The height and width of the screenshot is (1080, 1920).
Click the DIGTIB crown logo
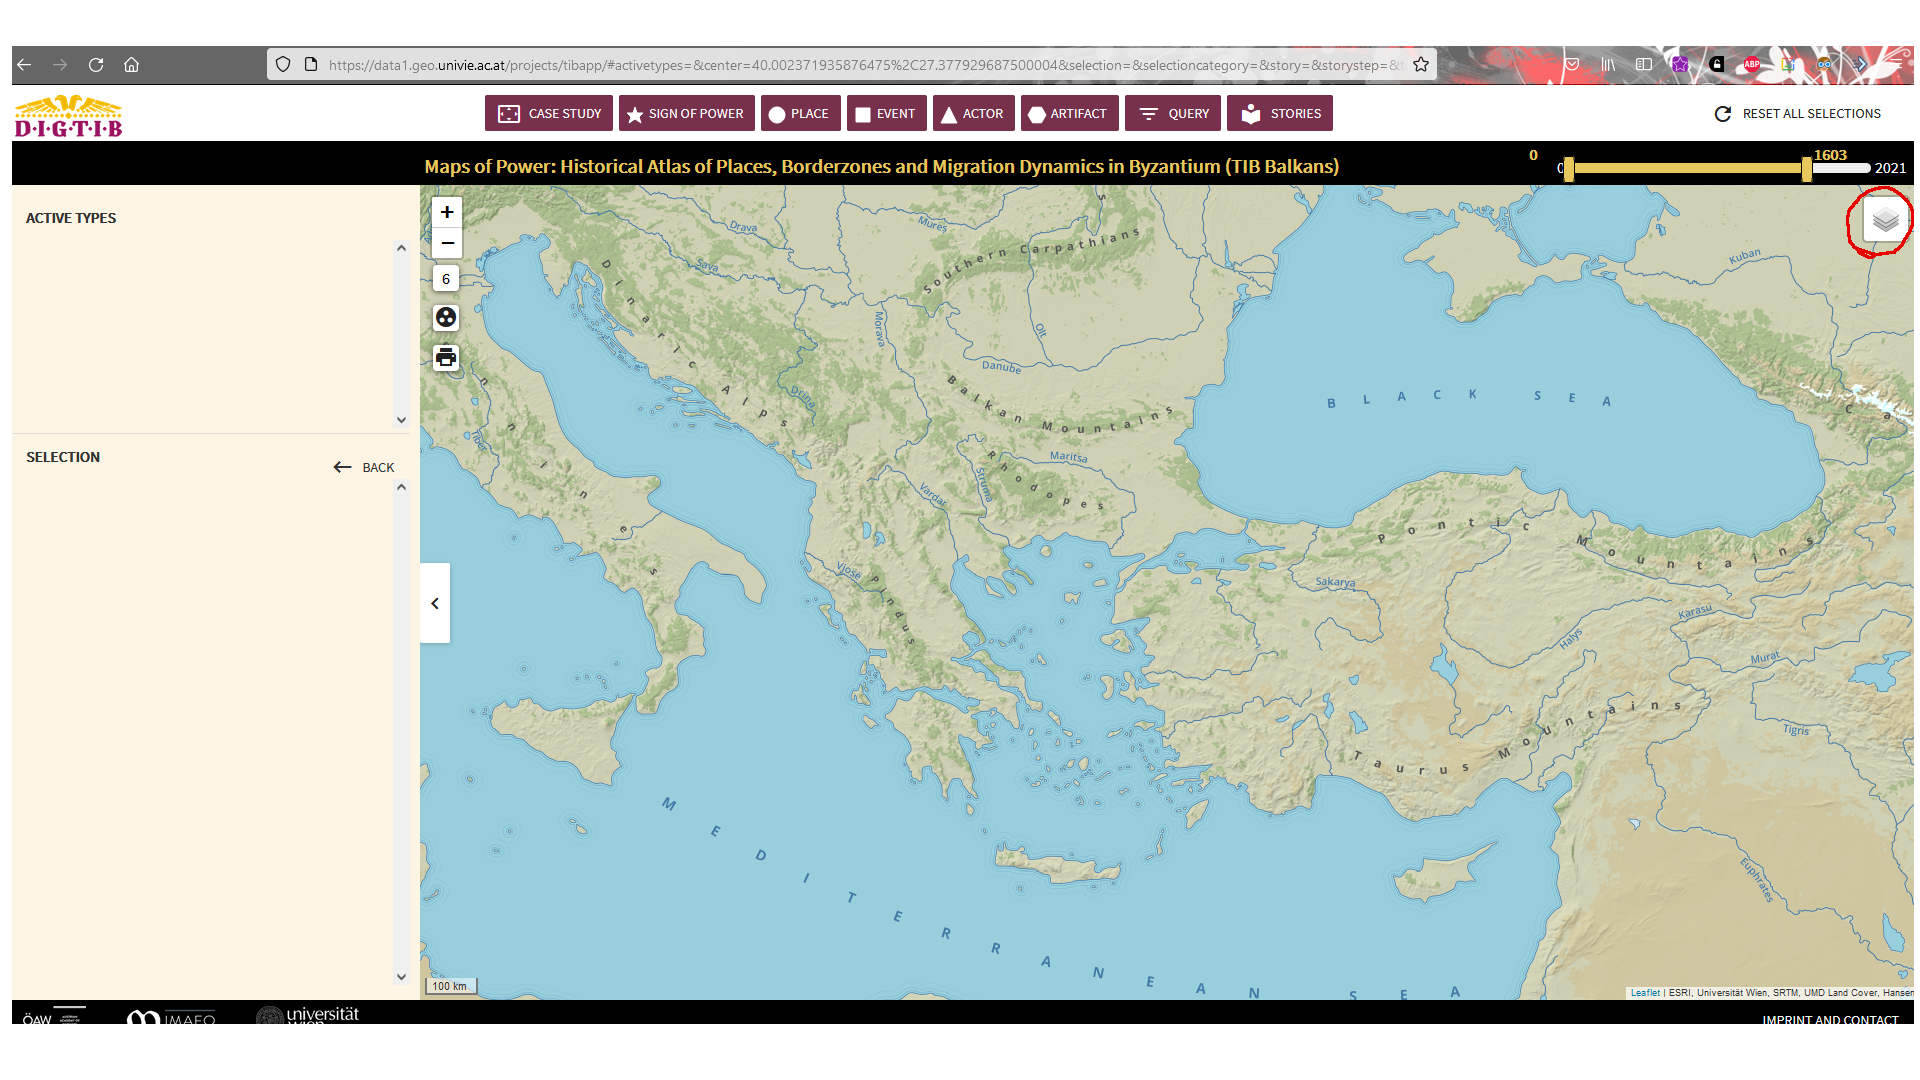pyautogui.click(x=67, y=113)
